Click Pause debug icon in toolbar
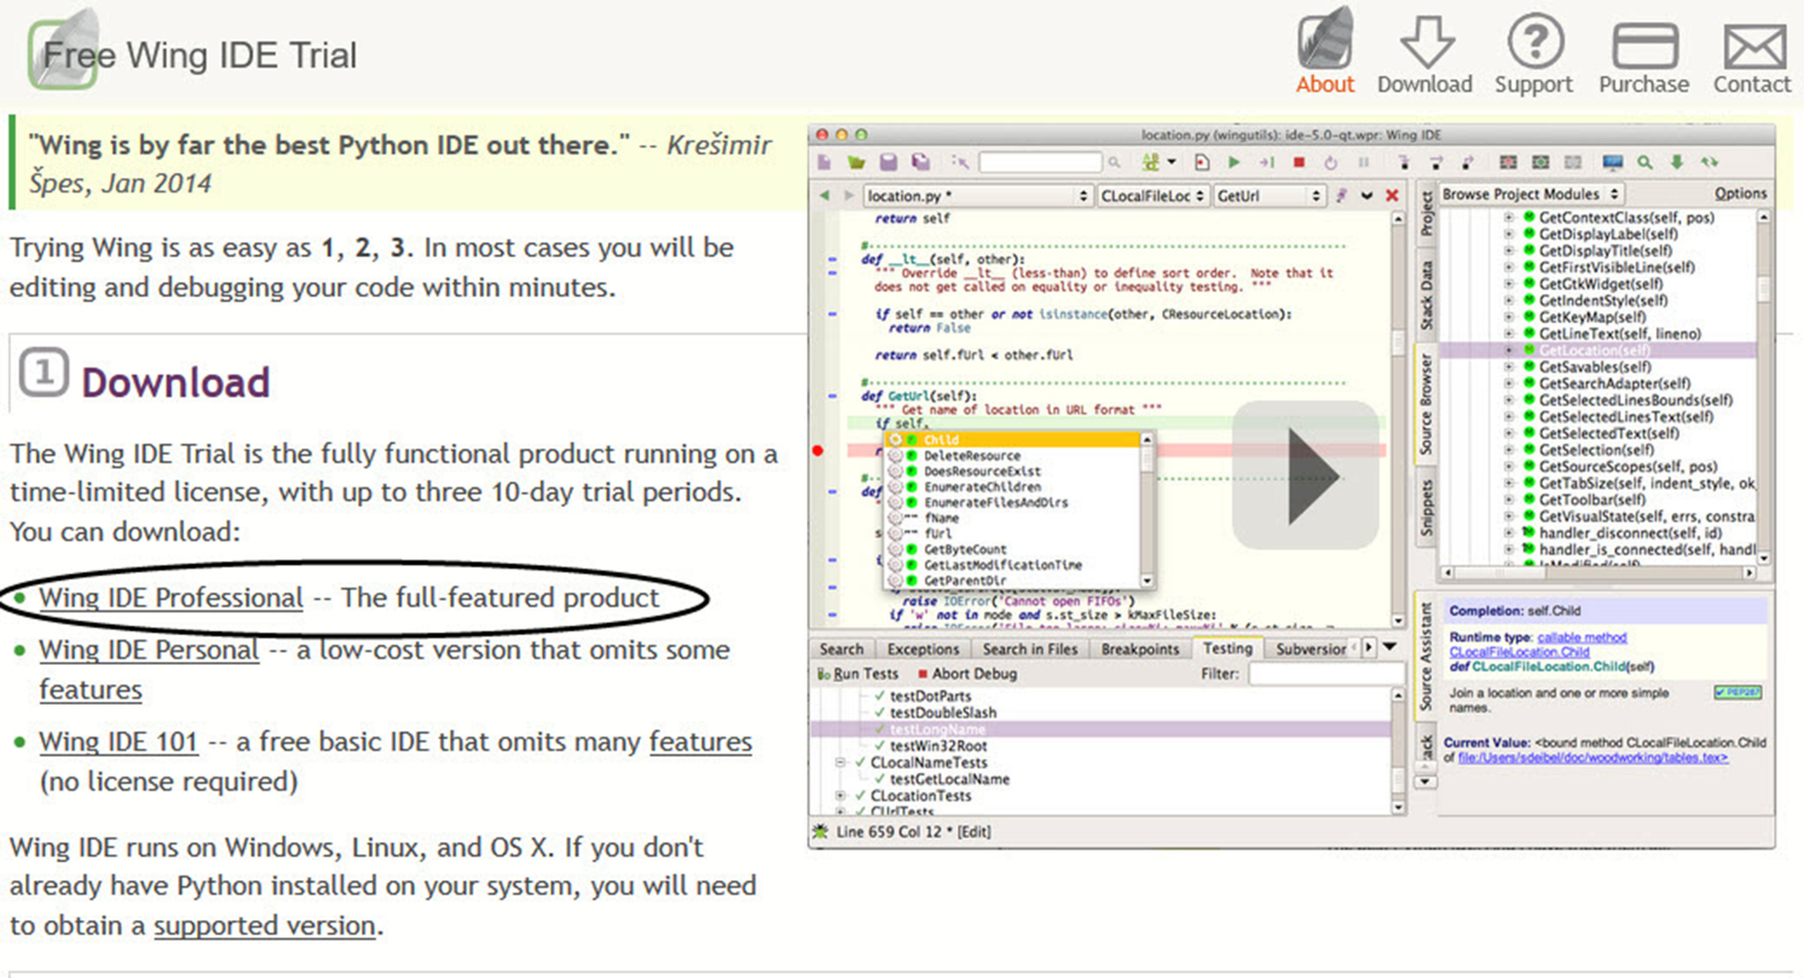 tap(1363, 162)
